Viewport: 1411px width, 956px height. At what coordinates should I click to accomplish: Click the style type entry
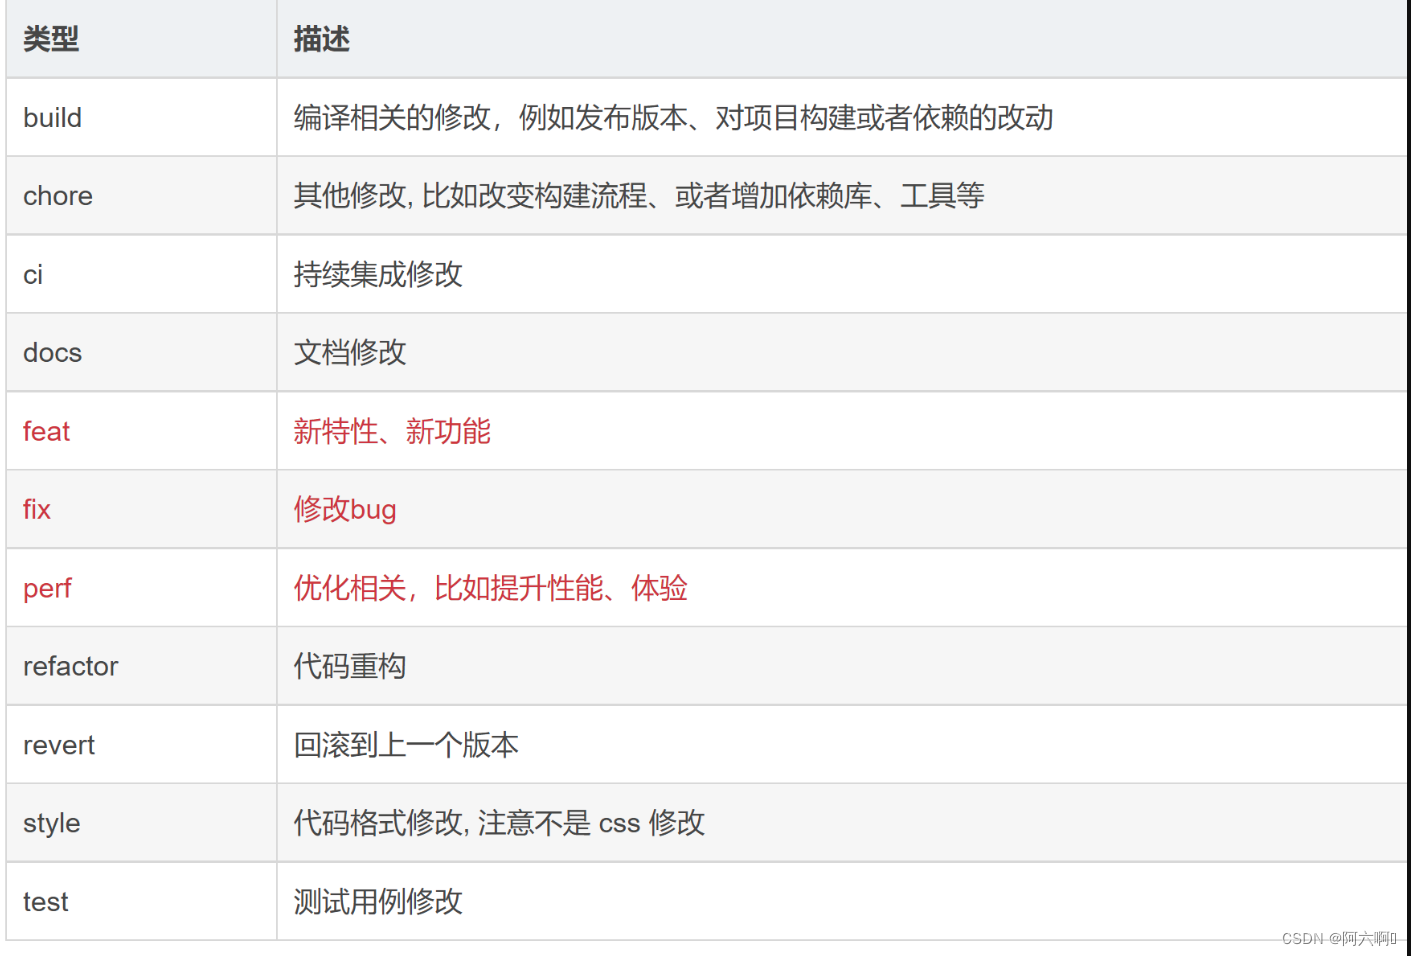(x=50, y=823)
